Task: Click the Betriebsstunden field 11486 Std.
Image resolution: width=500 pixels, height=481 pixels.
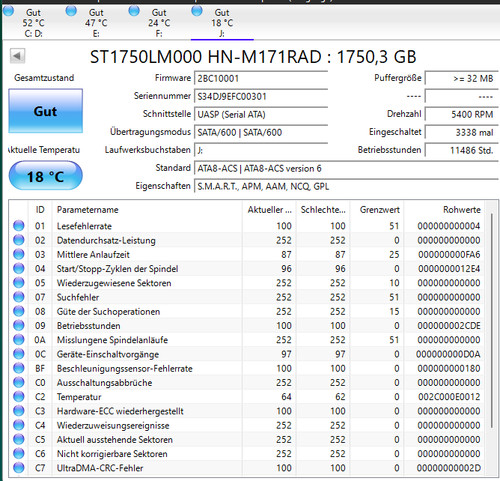Action: tap(462, 150)
